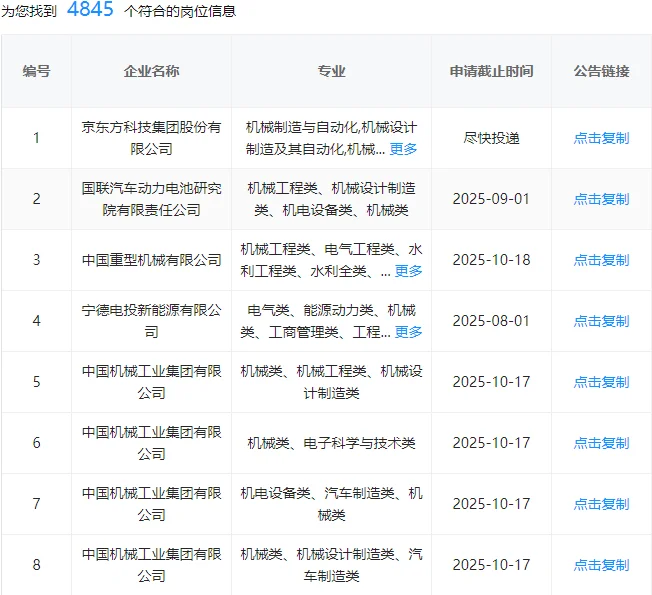Screen dimensions: 652x595
Task: Click the deadline 2025-08-01
Action: 491,321
